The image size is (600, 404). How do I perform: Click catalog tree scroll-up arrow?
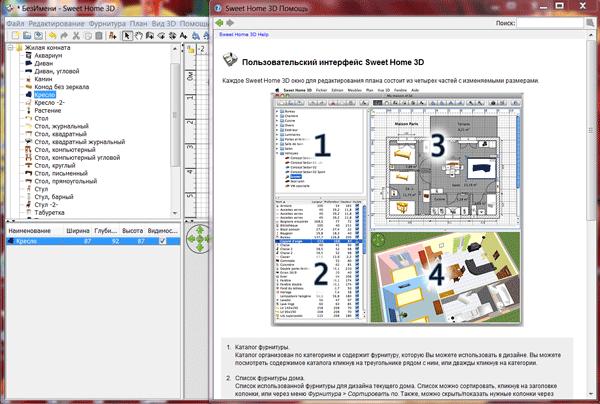click(175, 49)
